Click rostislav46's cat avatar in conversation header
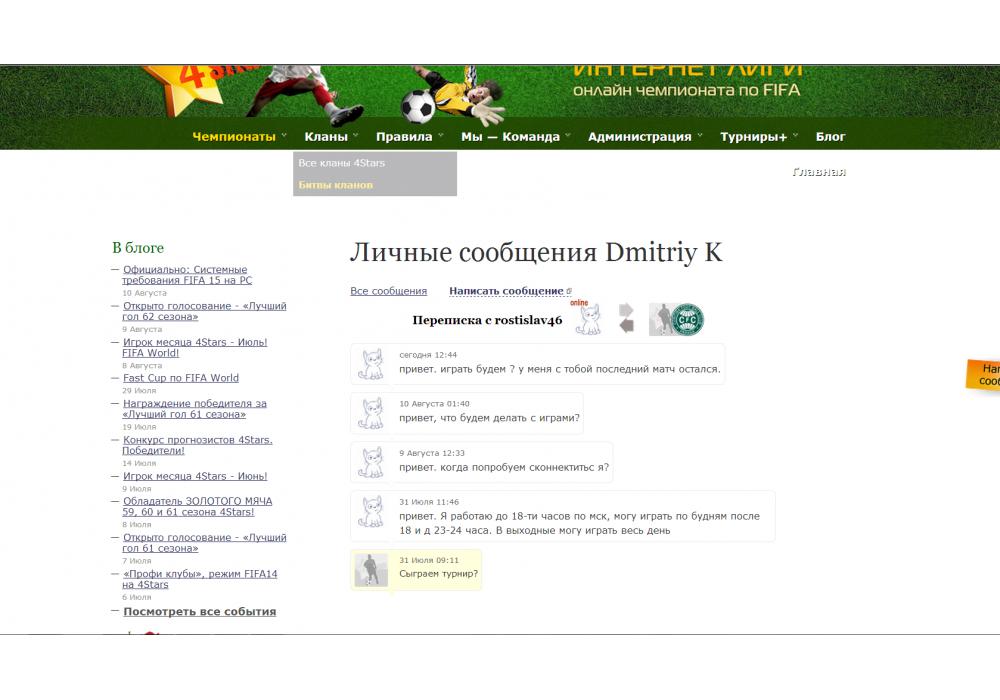Viewport: 1000px width, 700px height. (590, 319)
